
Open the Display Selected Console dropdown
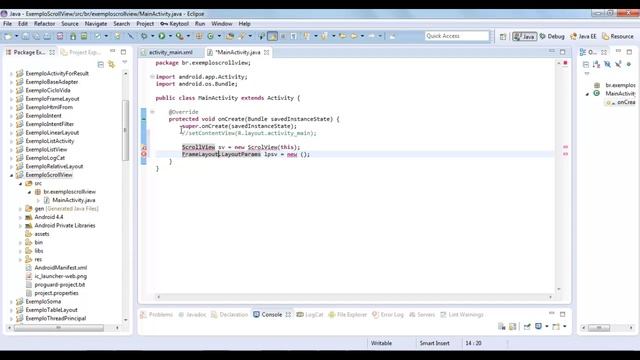pos(547,327)
